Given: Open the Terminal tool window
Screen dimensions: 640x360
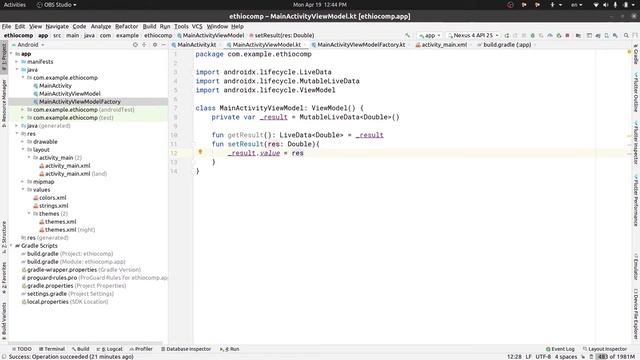Looking at the screenshot, I should [x=52, y=349].
